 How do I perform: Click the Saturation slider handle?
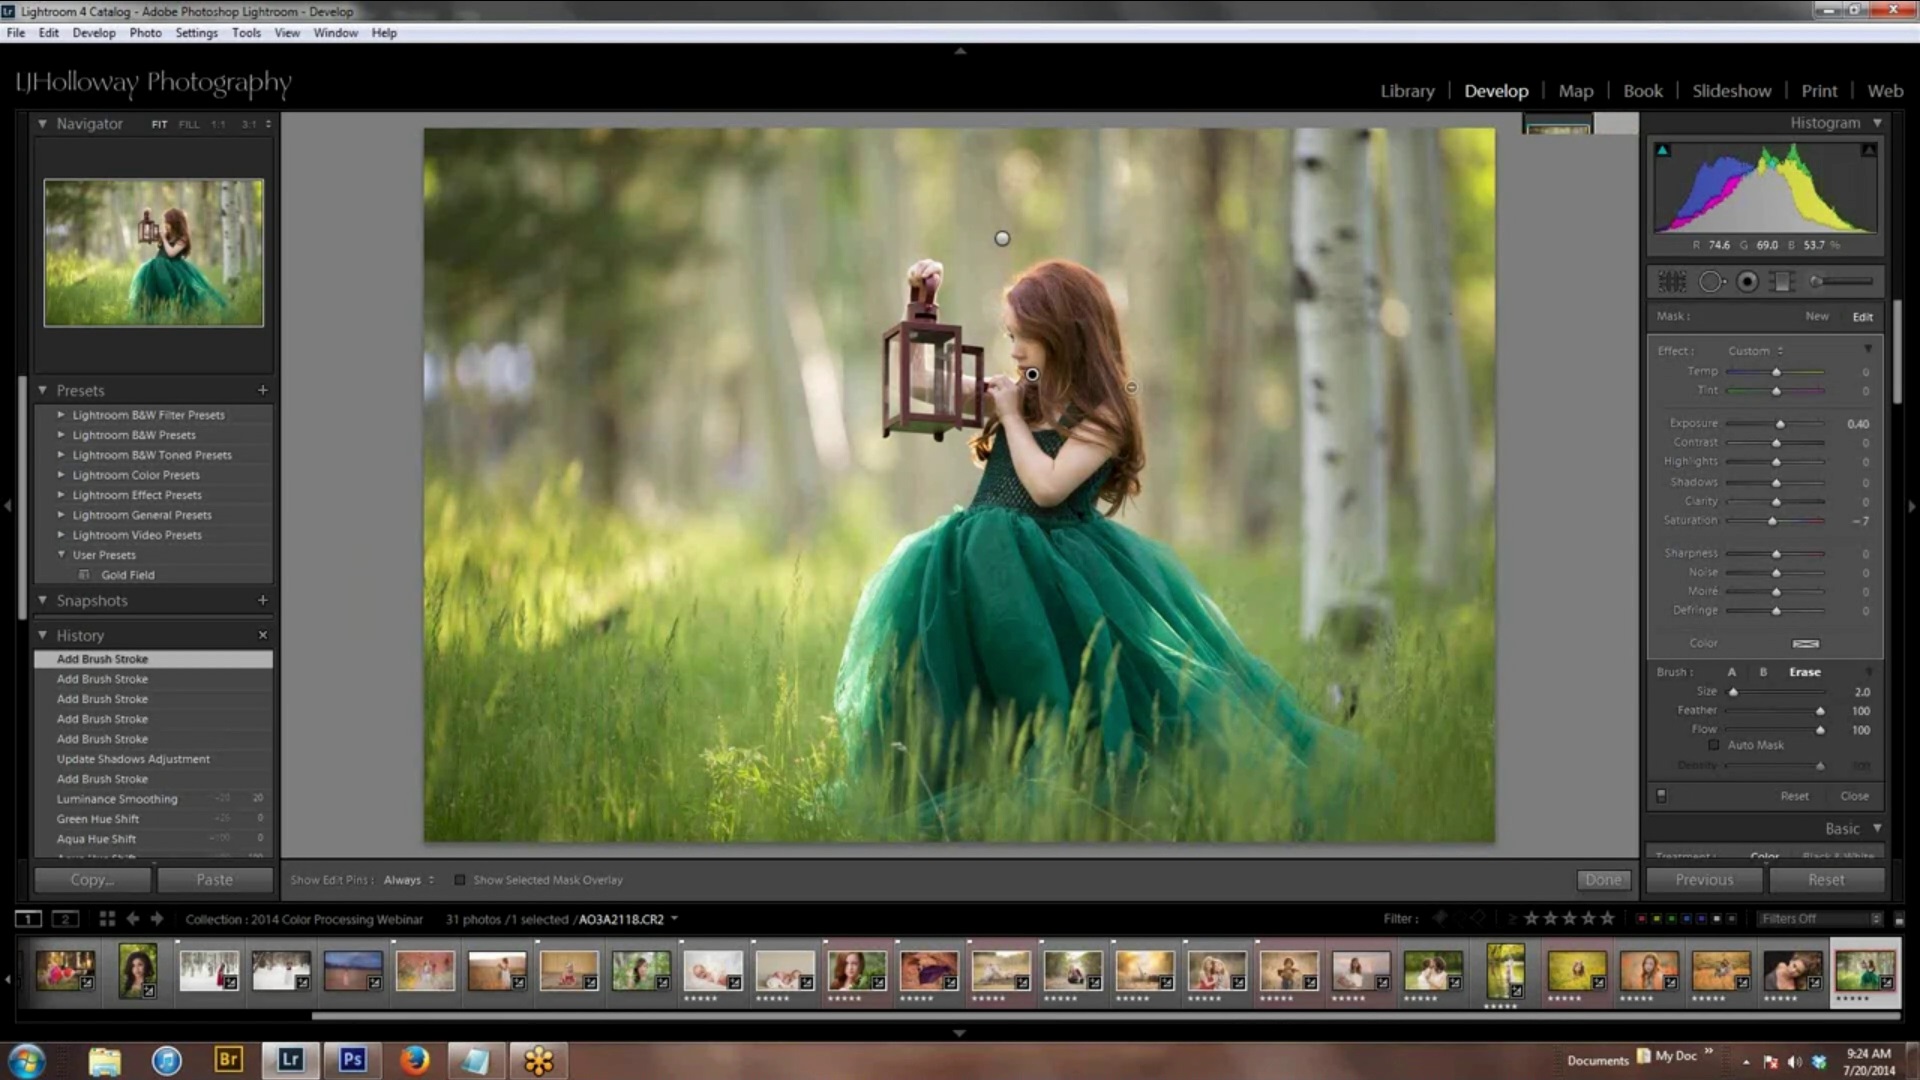1772,521
